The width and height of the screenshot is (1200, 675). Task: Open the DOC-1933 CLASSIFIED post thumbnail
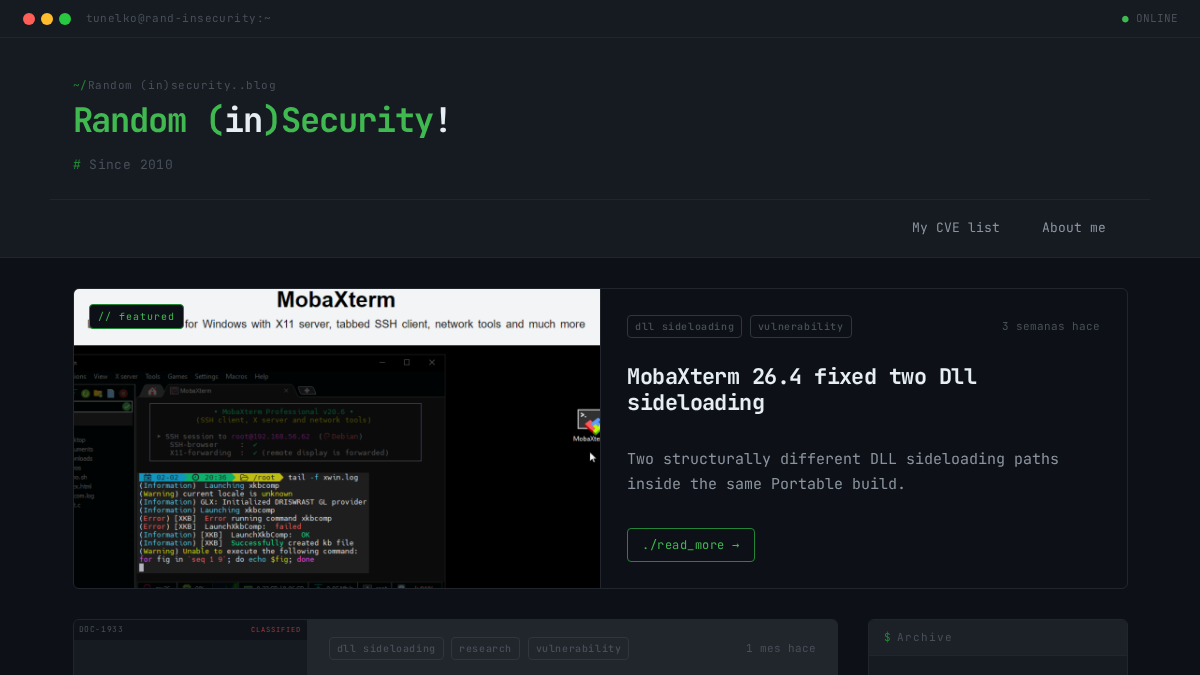pos(190,647)
